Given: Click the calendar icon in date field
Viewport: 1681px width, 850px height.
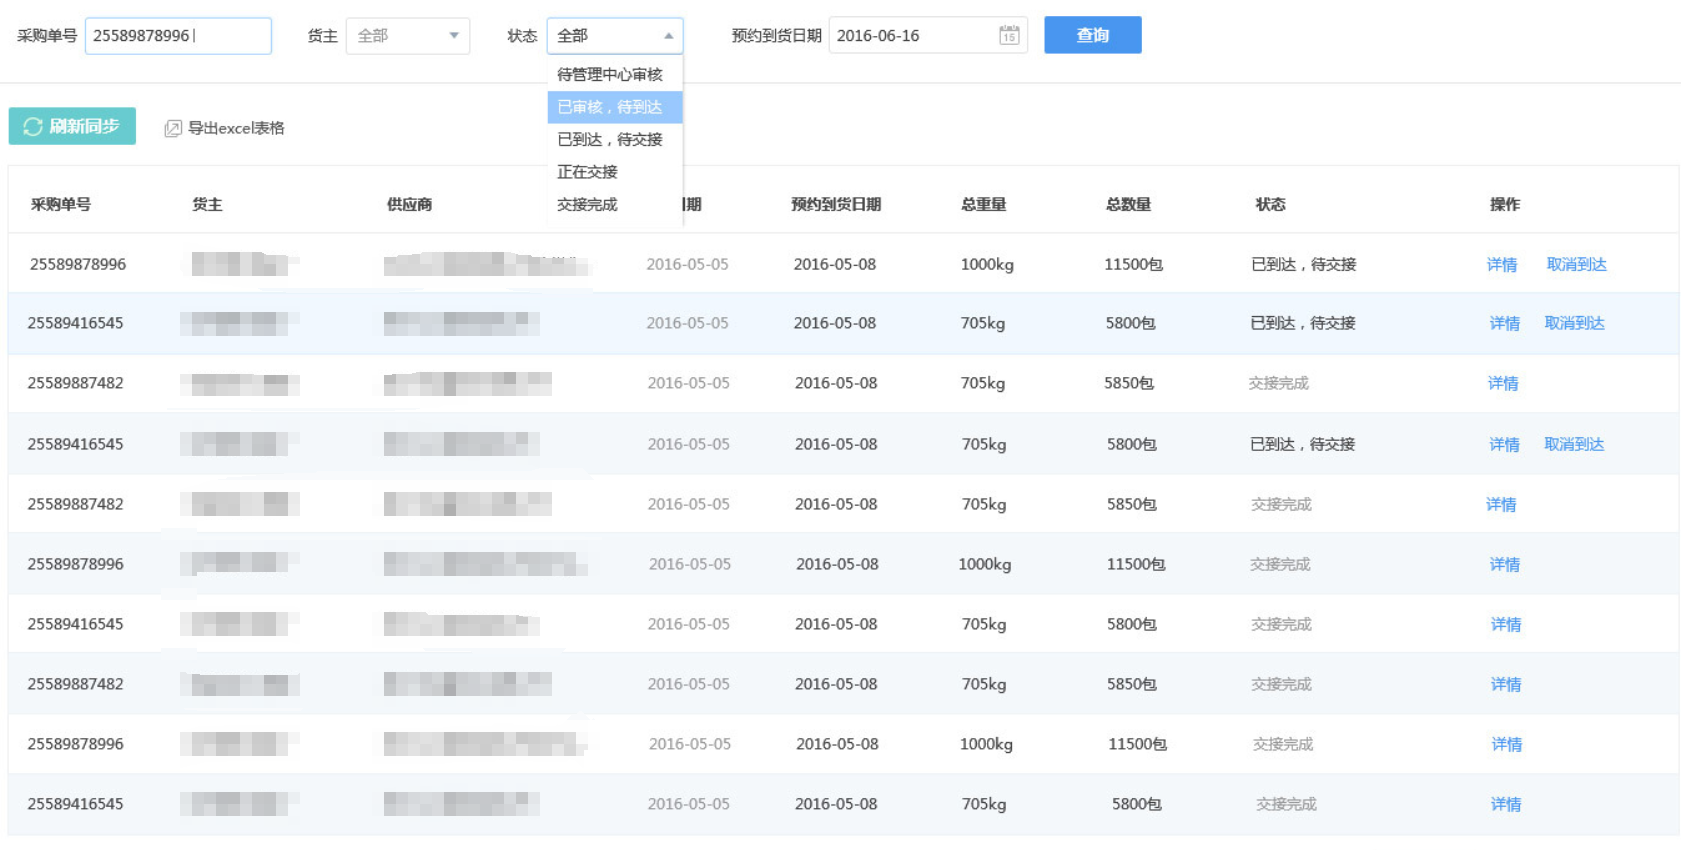Looking at the screenshot, I should point(1009,36).
